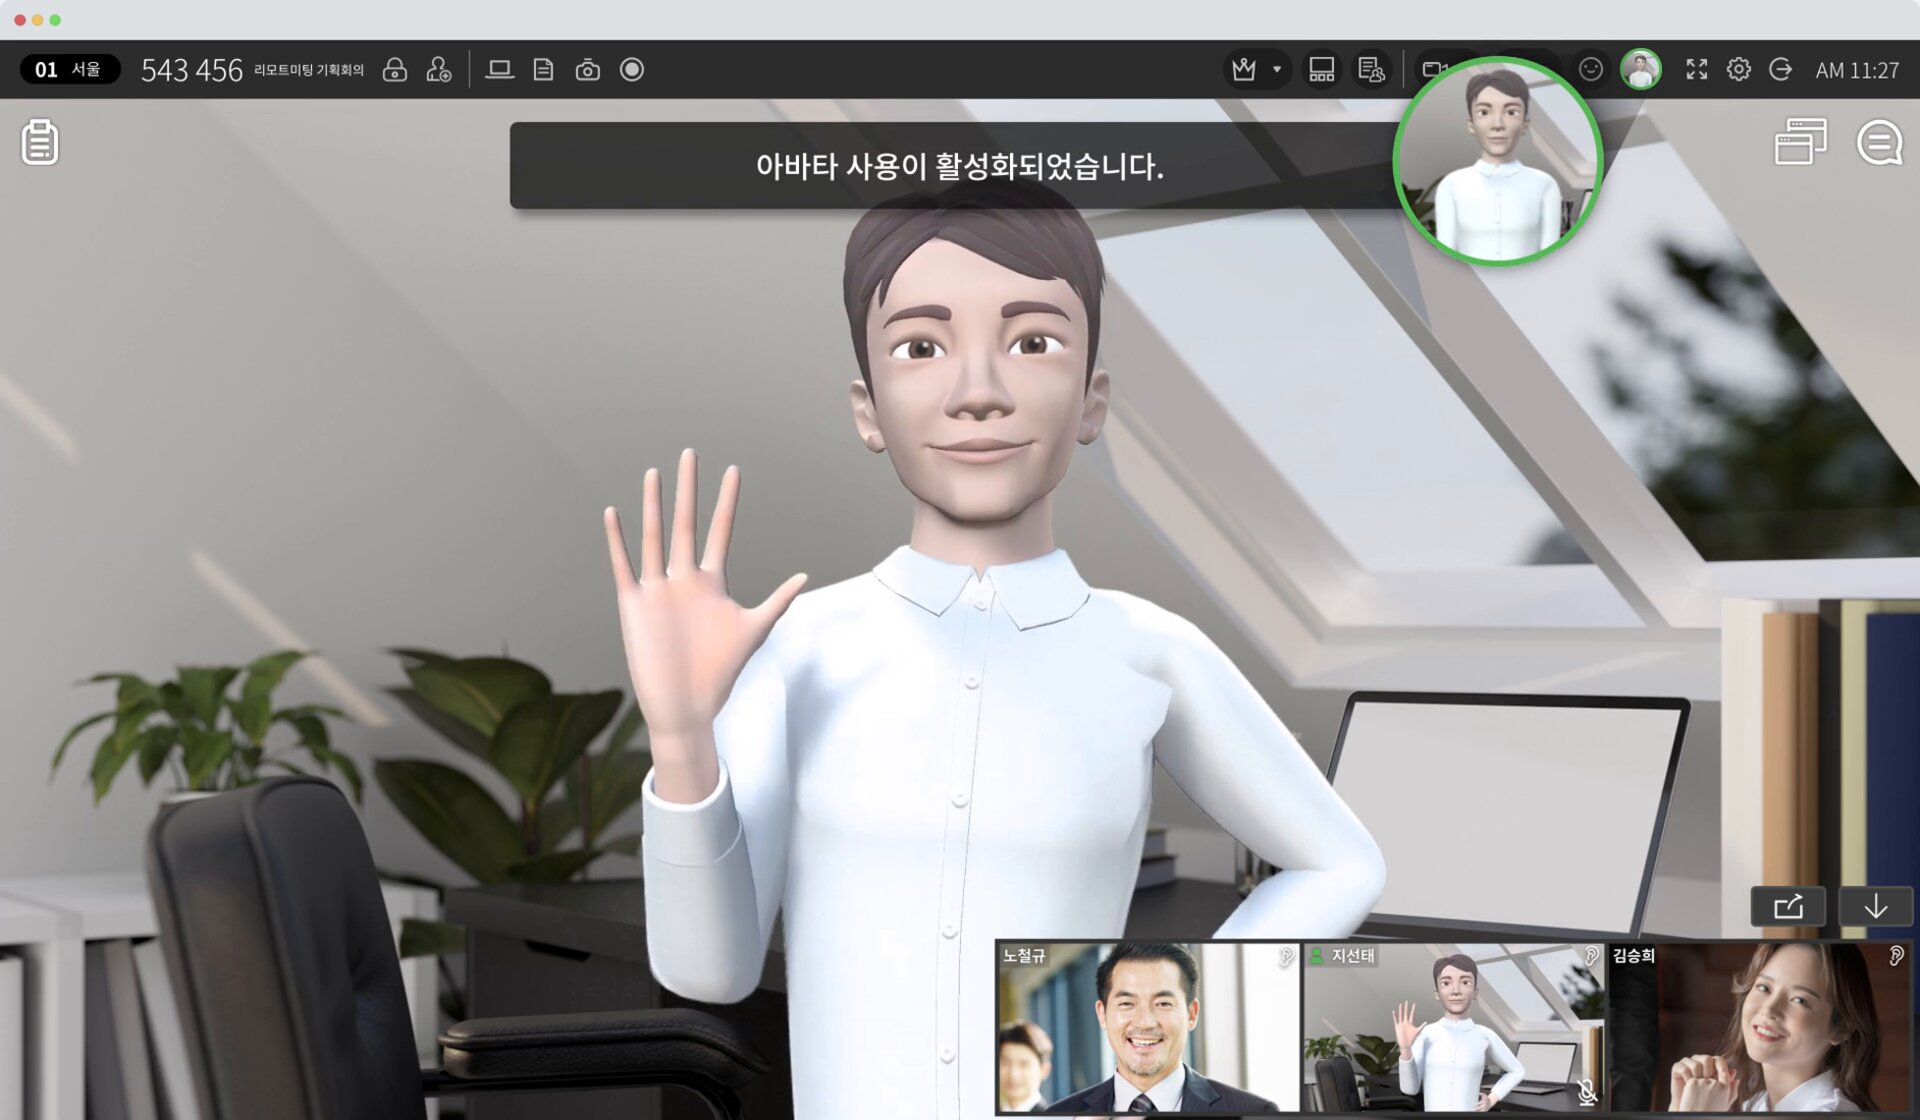Lock the meeting room
Image resolution: width=1920 pixels, height=1120 pixels.
(396, 69)
